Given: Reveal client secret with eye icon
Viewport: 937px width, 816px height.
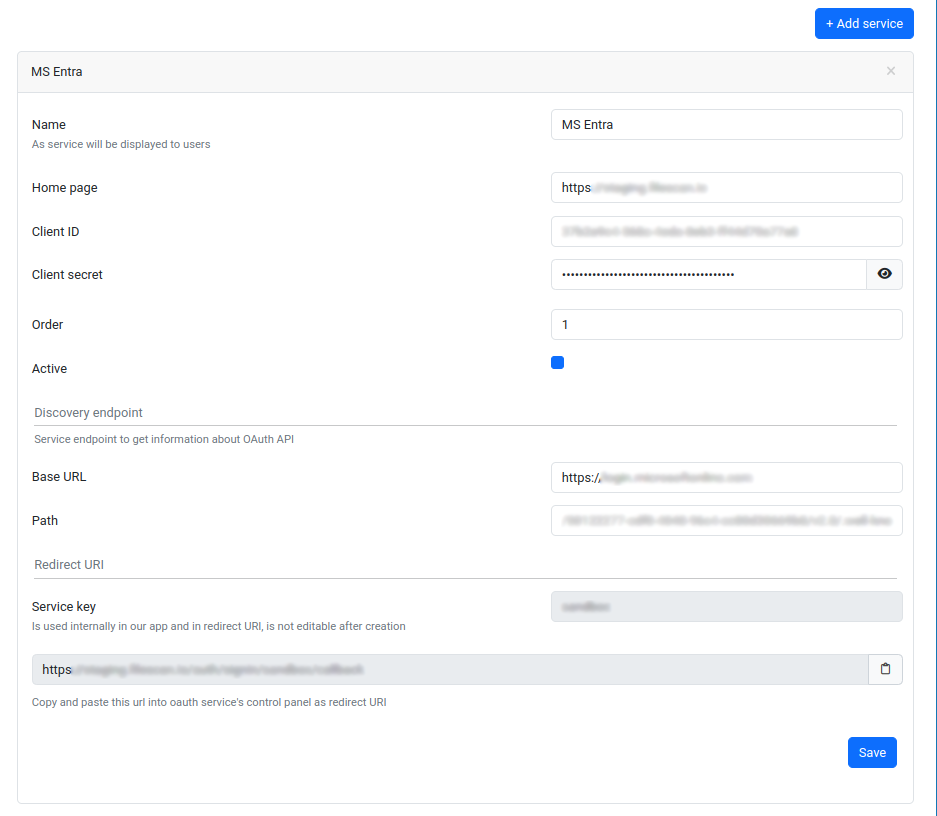Looking at the screenshot, I should 884,274.
